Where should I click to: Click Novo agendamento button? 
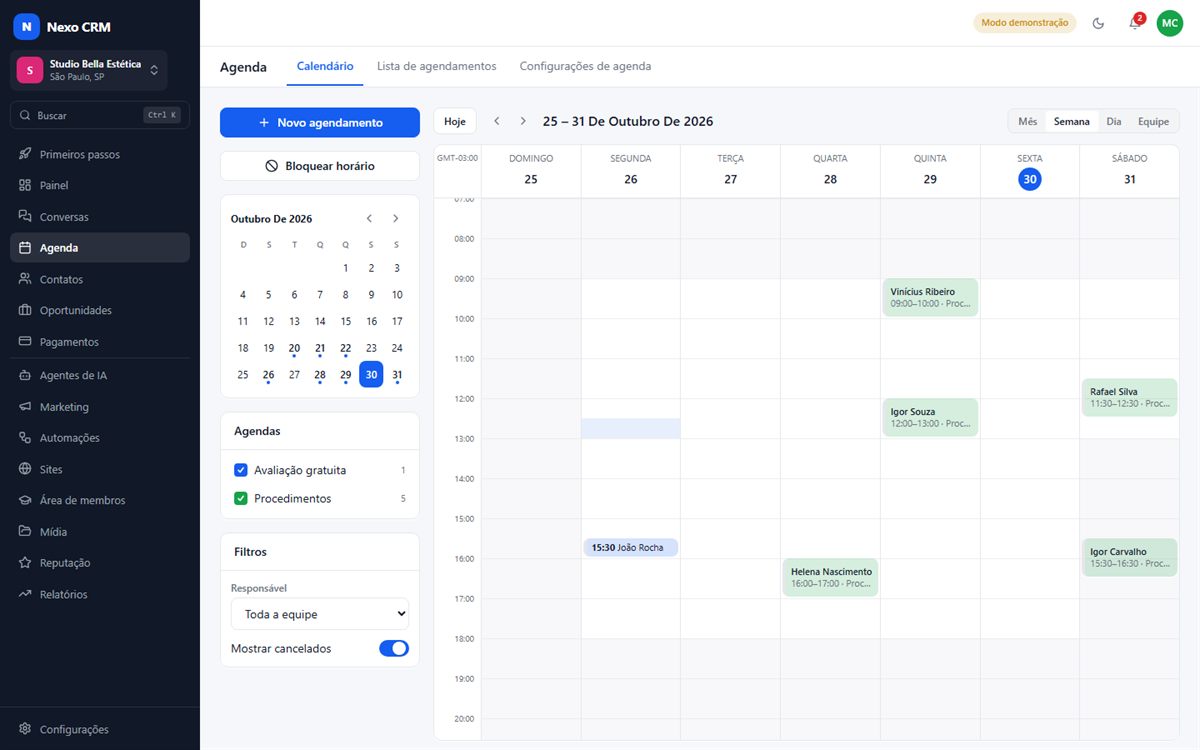320,122
